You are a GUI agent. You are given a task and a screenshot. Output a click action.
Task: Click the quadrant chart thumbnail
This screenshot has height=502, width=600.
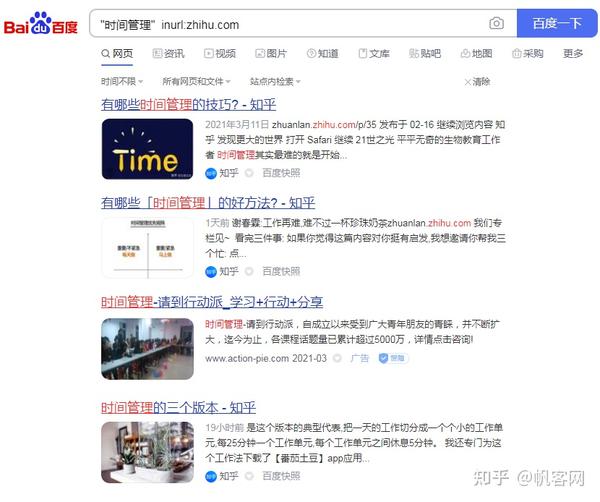(x=148, y=248)
